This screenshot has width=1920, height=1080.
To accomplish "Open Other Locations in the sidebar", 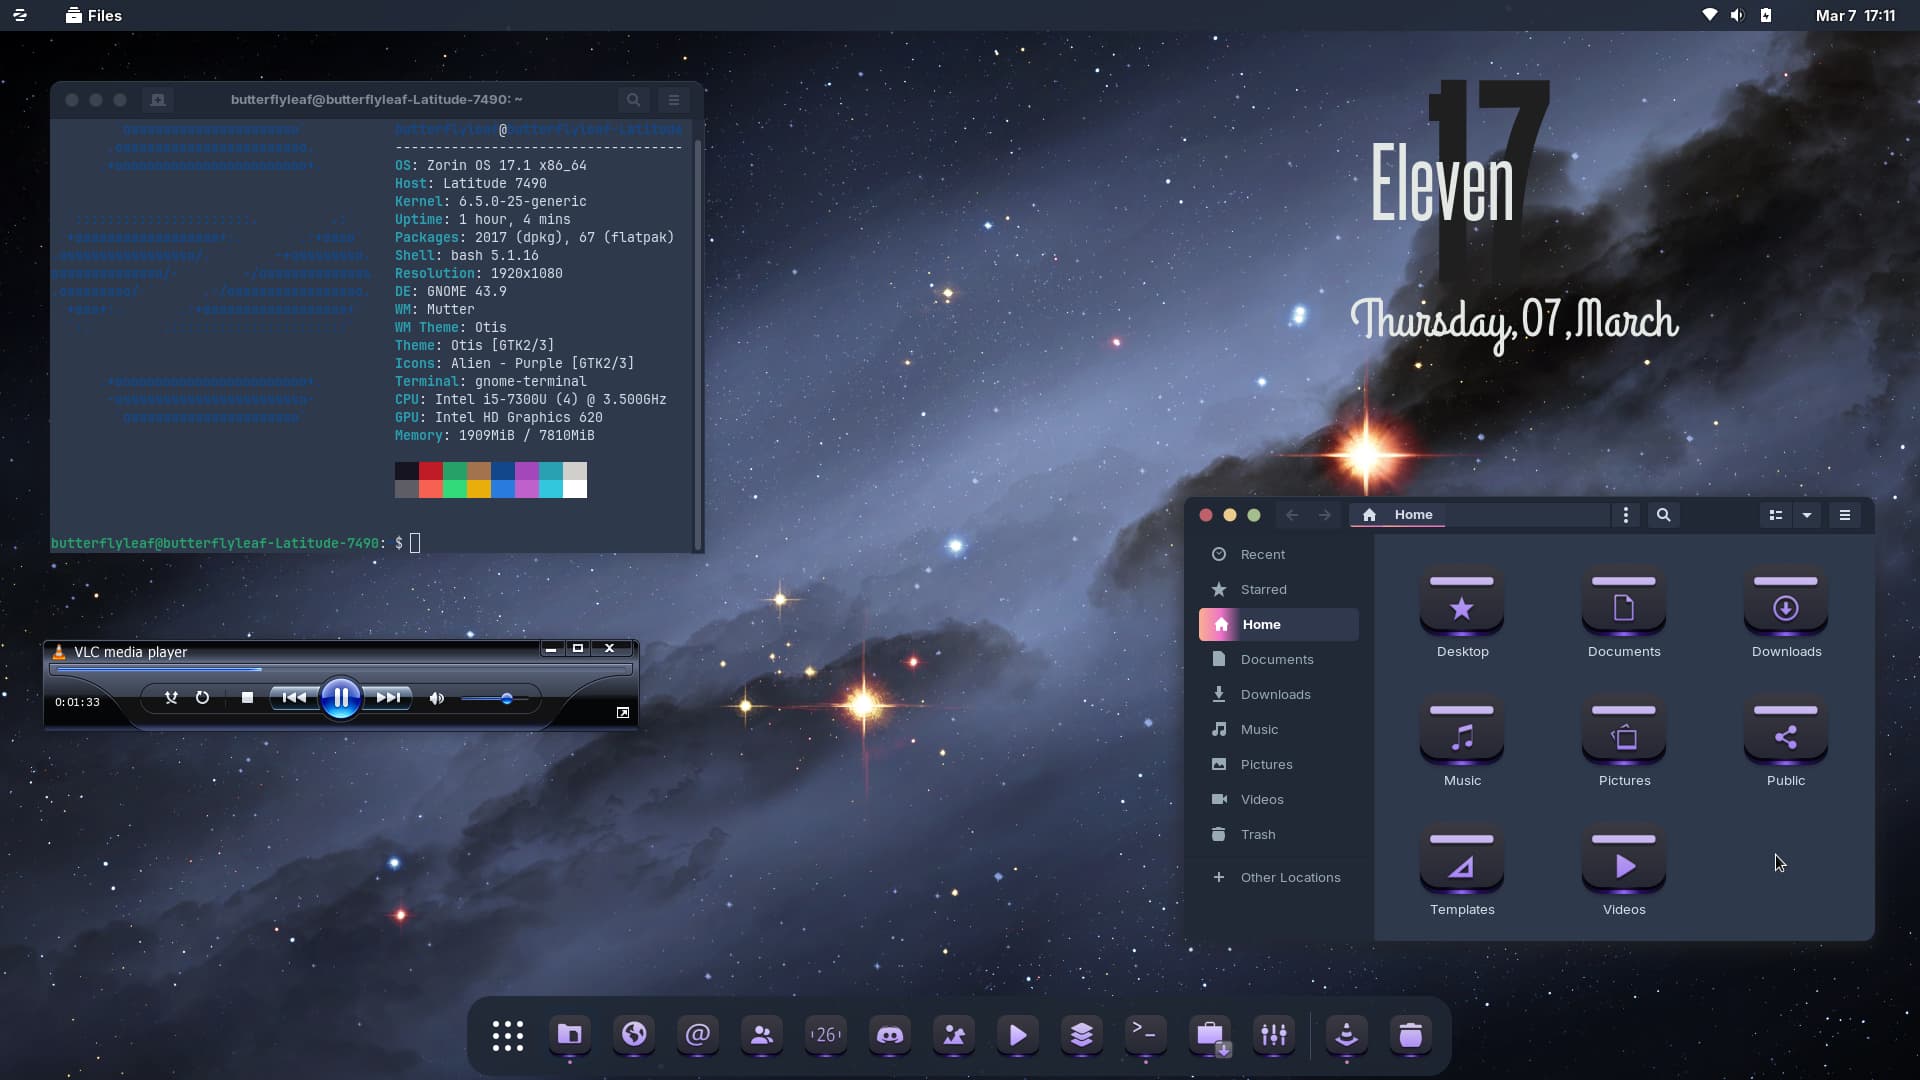I will [x=1278, y=877].
